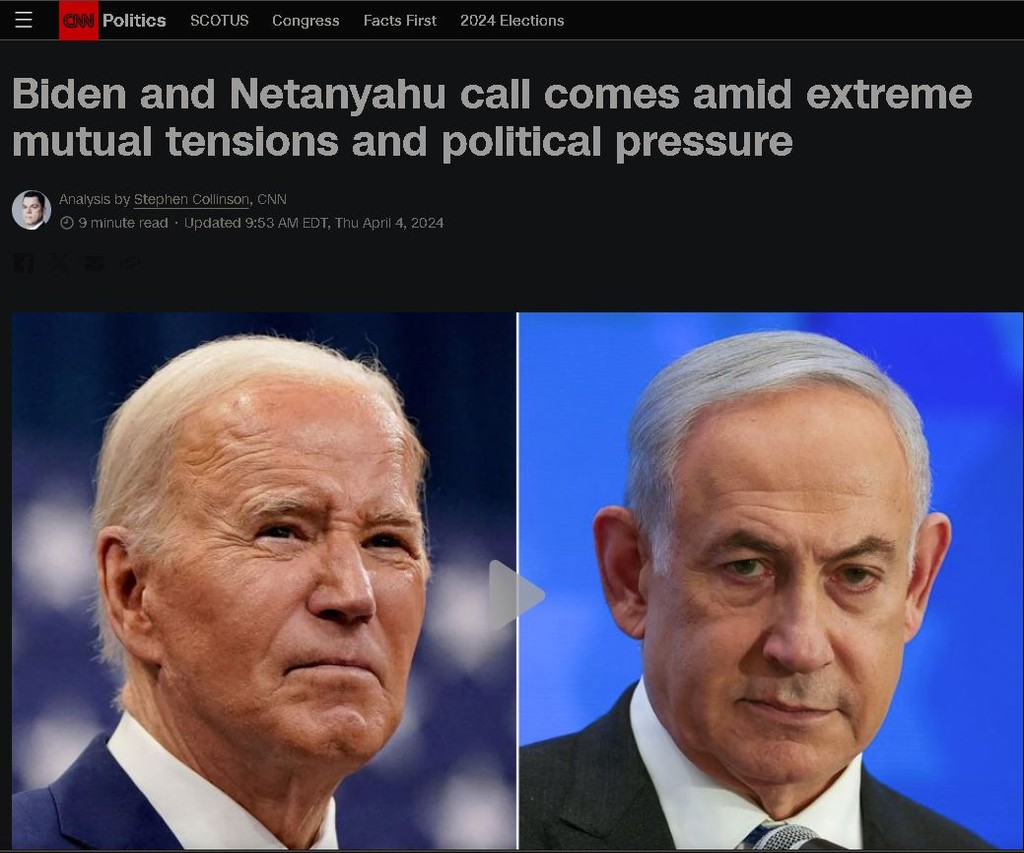This screenshot has width=1024, height=853.
Task: Click the red CNN logo
Action: click(x=78, y=20)
